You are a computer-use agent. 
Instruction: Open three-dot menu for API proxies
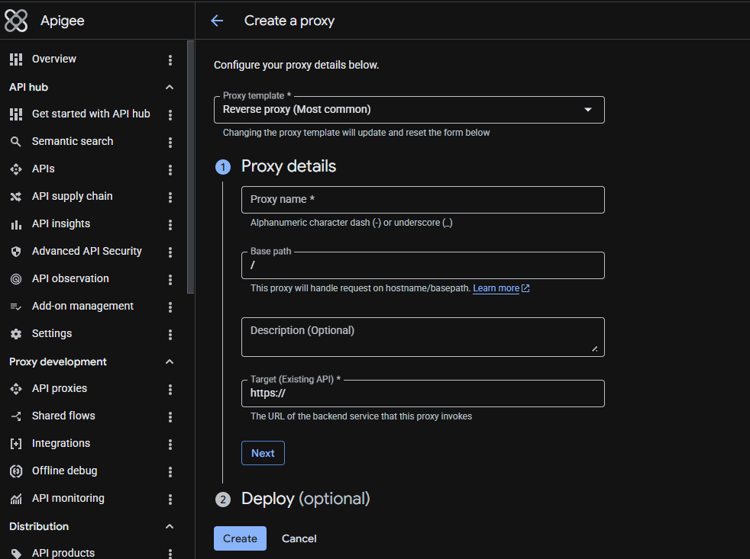tap(170, 389)
